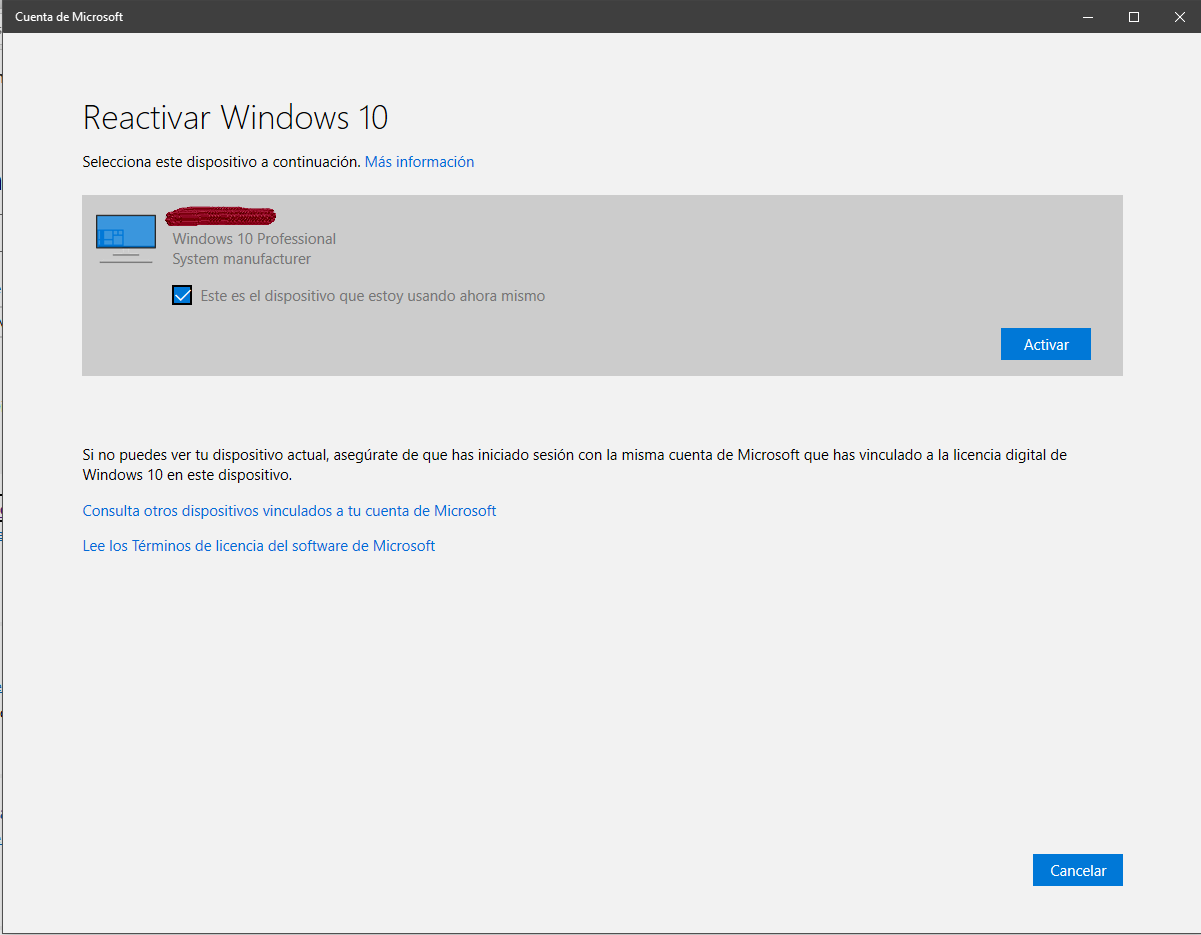The height and width of the screenshot is (935, 1201).
Task: Select 'Cuenta de Microsoft' window title
Action: [x=69, y=17]
